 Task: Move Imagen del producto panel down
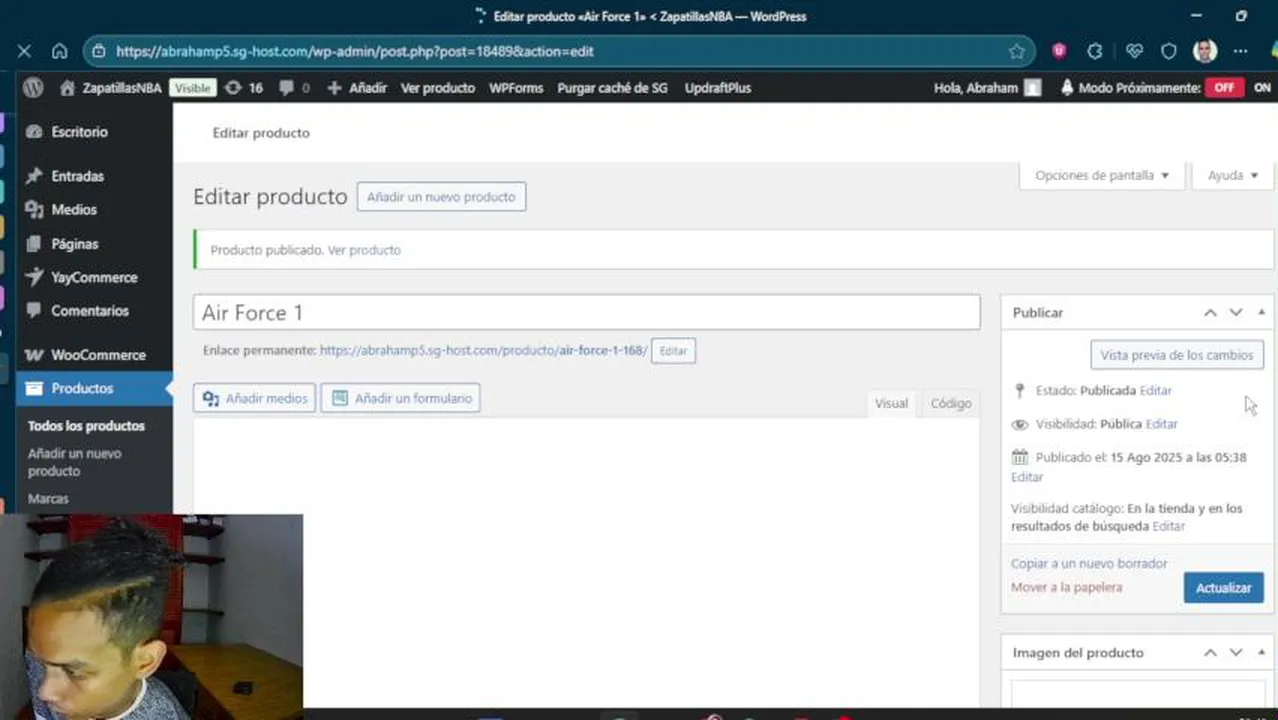[x=1236, y=653]
